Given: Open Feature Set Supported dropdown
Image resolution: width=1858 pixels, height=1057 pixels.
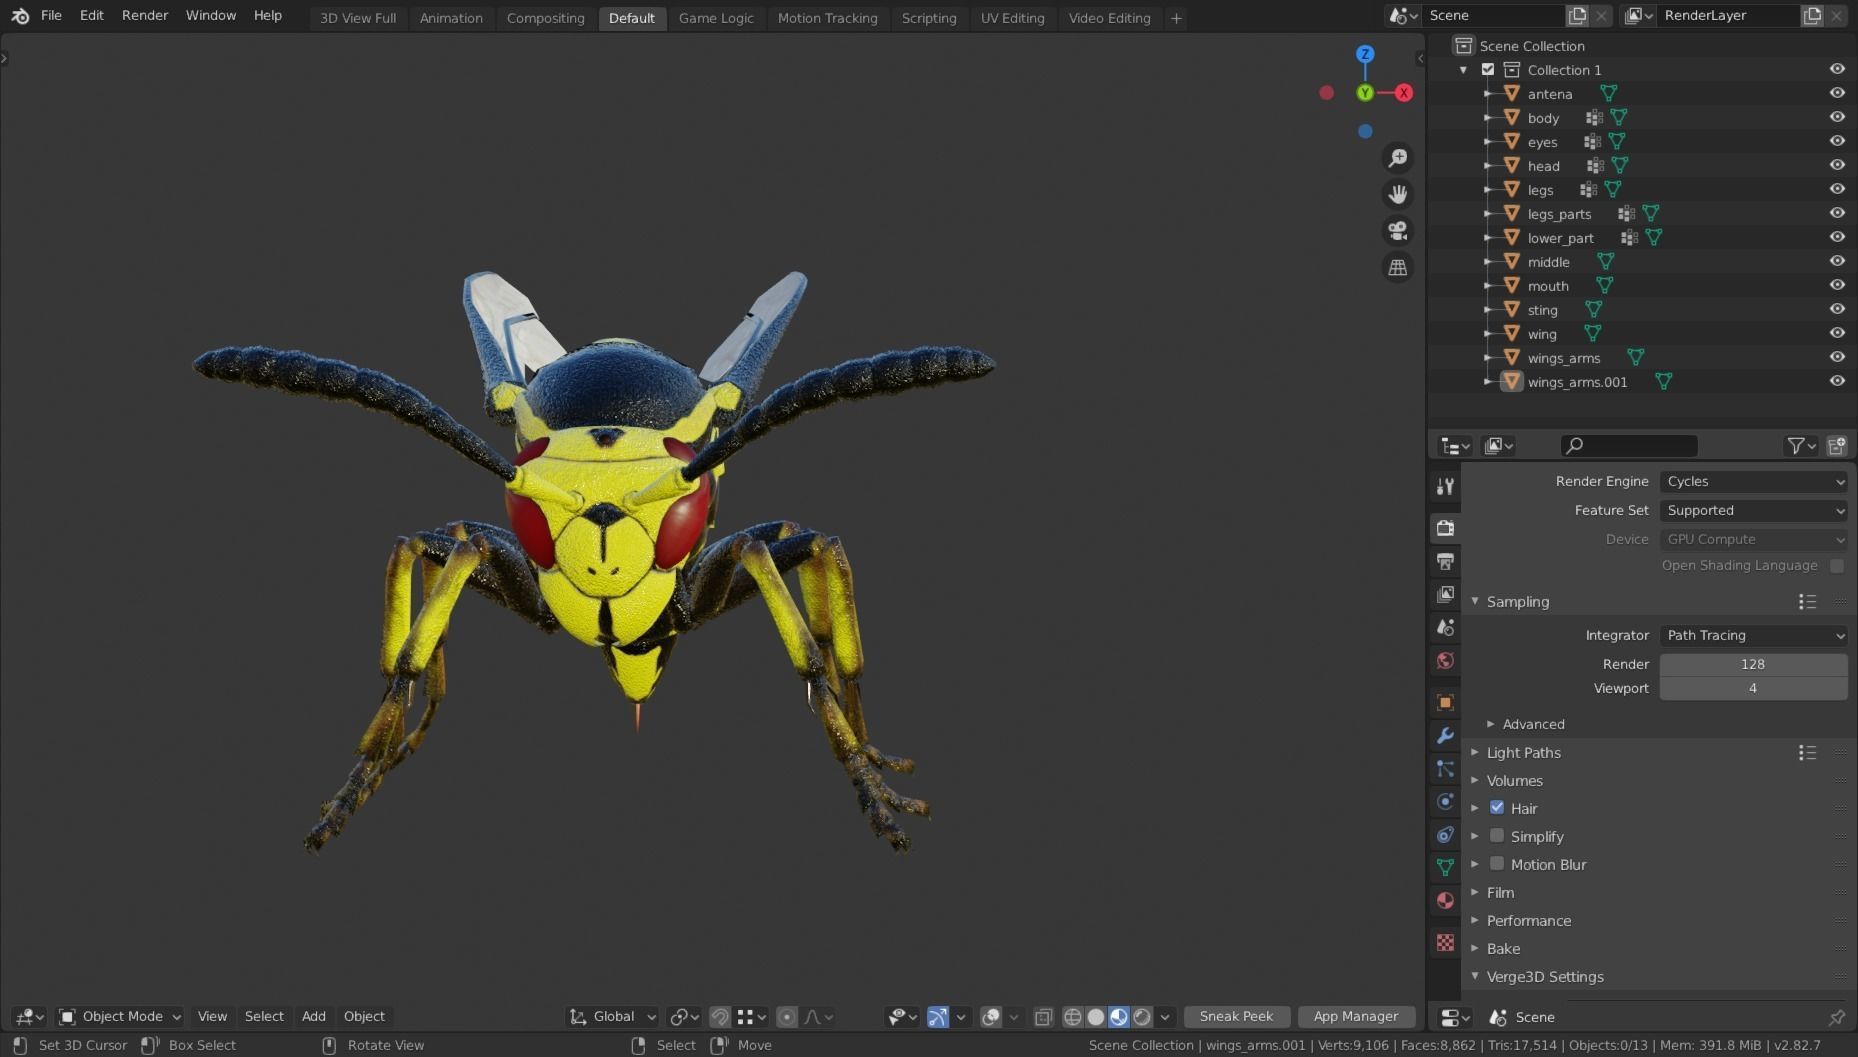Looking at the screenshot, I should [1754, 510].
